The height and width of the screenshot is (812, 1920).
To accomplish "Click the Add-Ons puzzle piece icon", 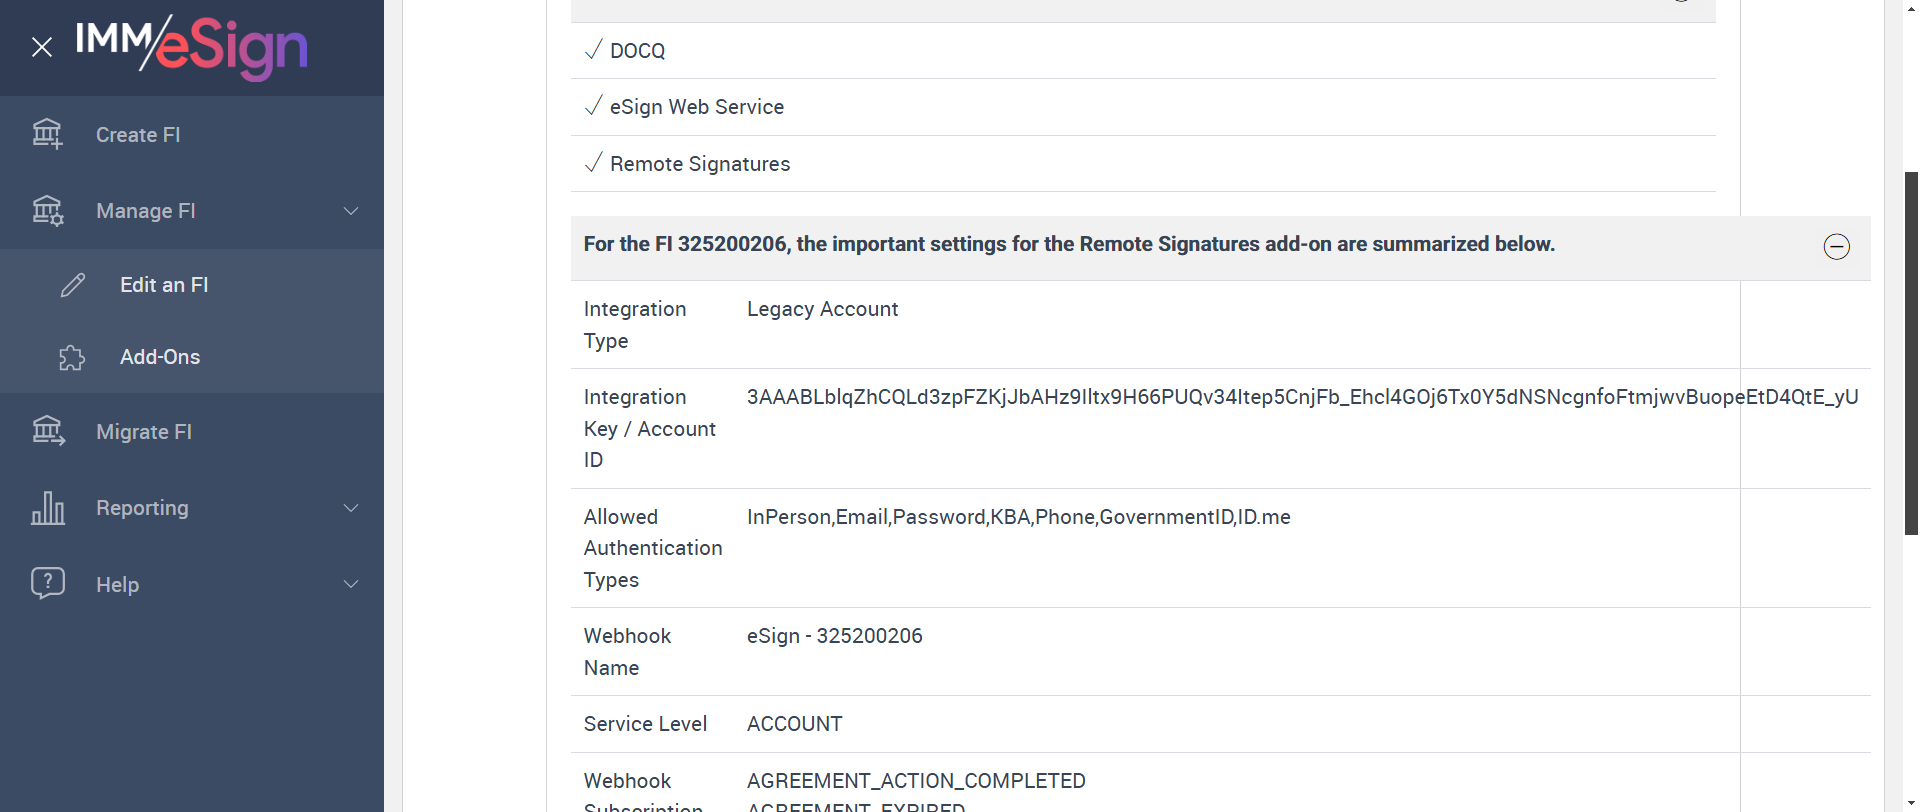I will 72,357.
